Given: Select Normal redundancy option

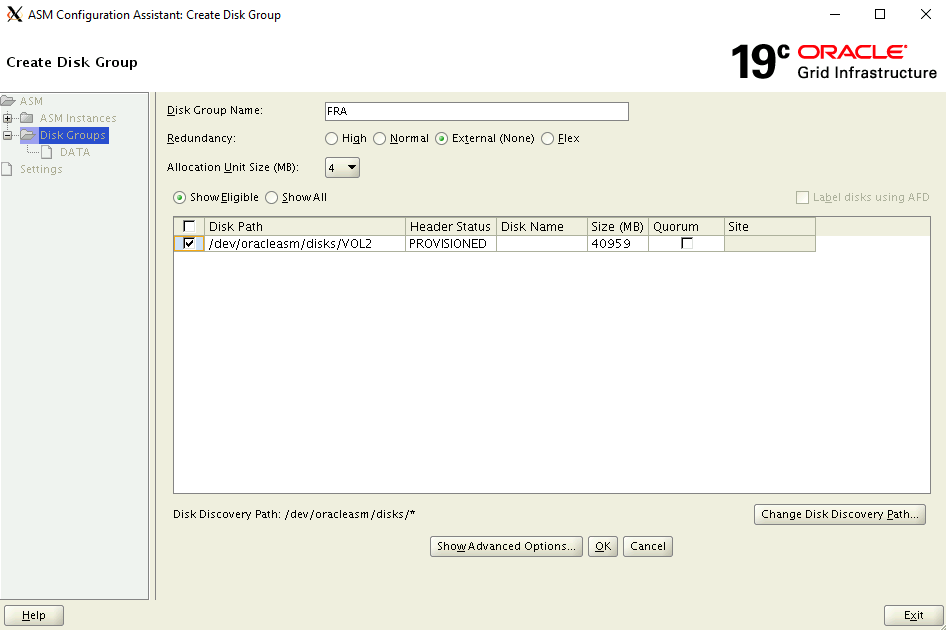Looking at the screenshot, I should [379, 139].
